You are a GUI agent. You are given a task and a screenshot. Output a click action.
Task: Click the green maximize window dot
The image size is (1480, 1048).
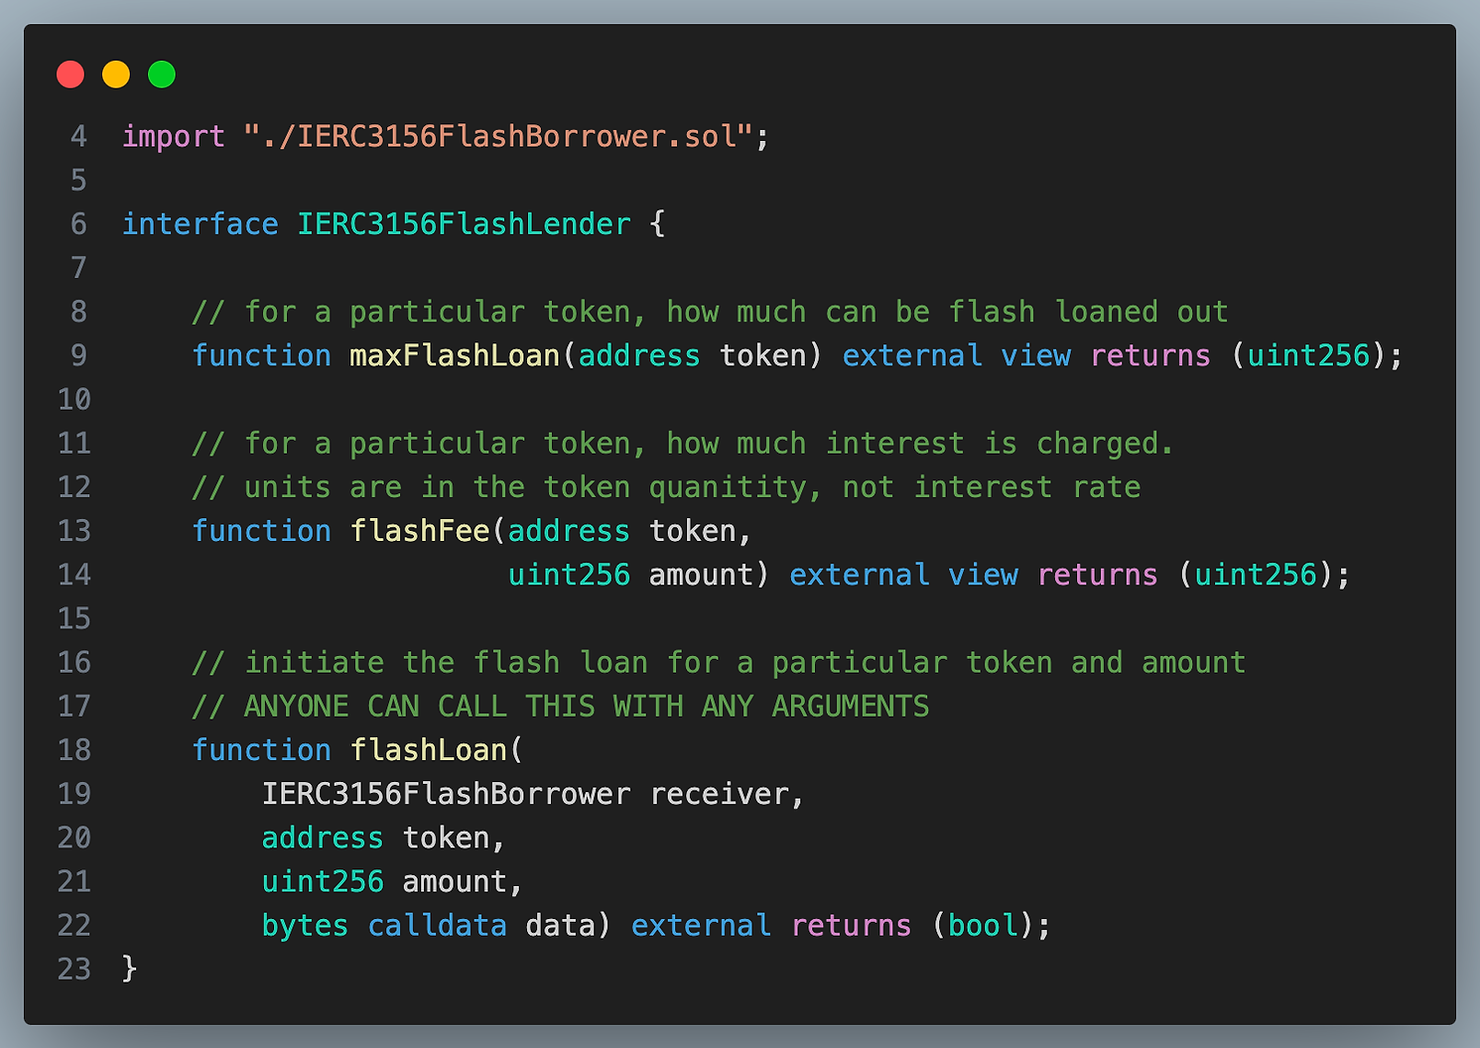click(x=162, y=75)
